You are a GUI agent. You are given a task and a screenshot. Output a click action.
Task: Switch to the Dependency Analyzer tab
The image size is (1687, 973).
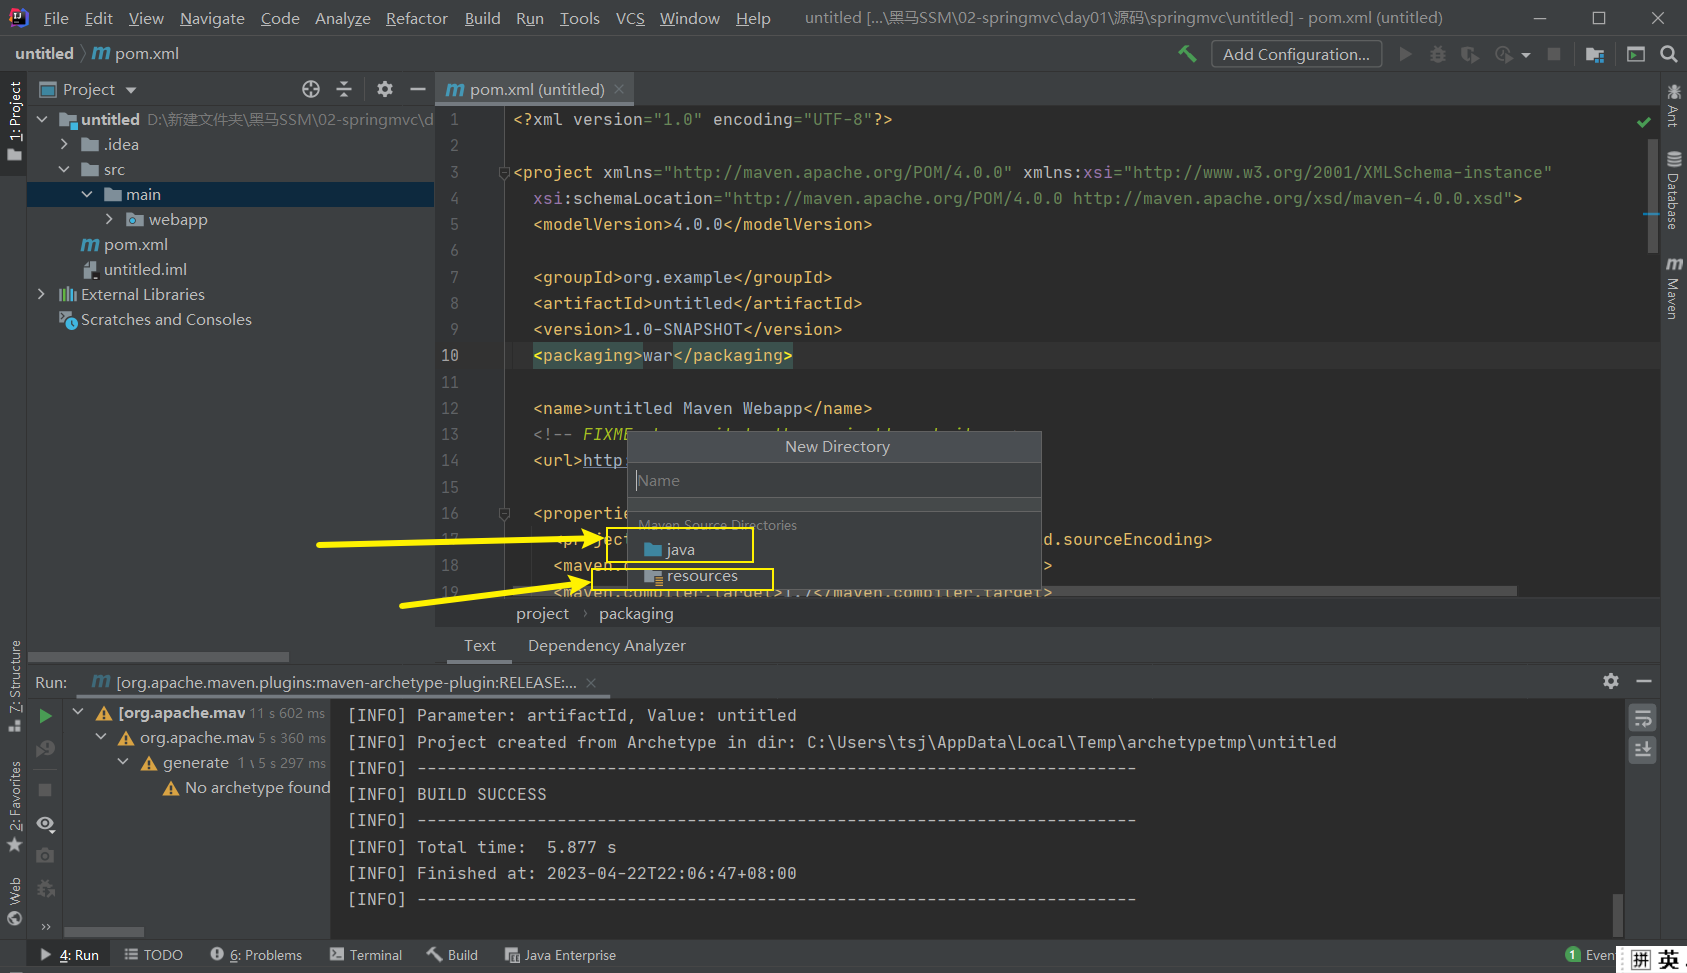pyautogui.click(x=607, y=645)
